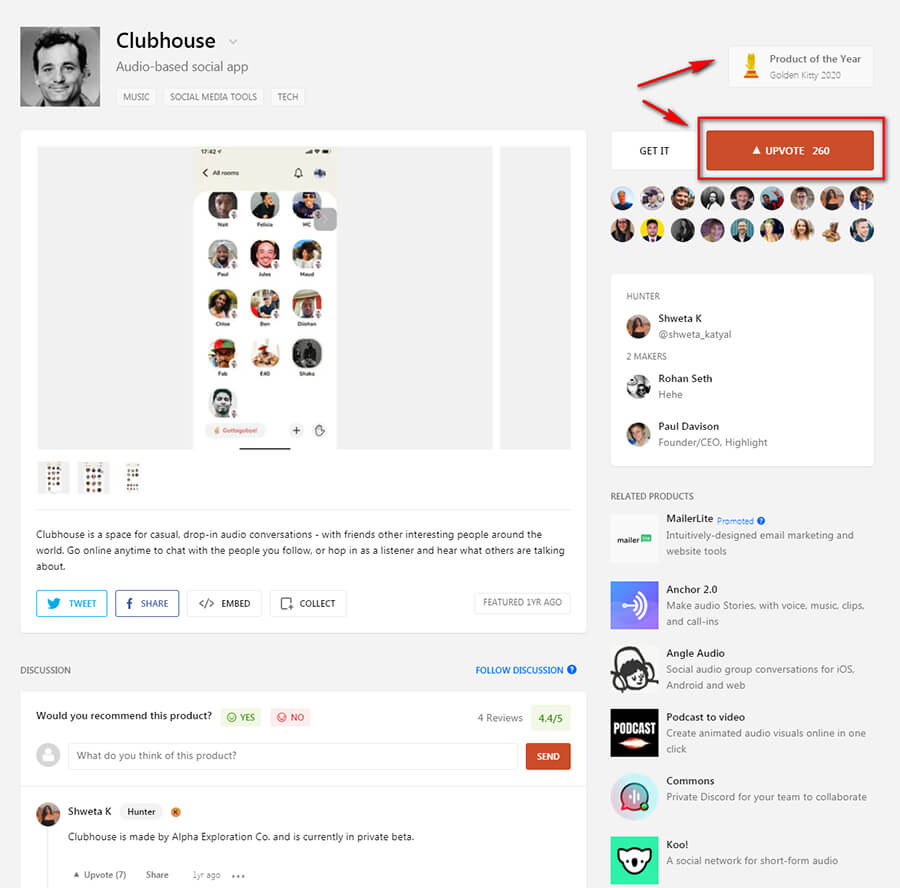Open the Anchor 2.0 product icon
This screenshot has width=900, height=888.
click(634, 605)
